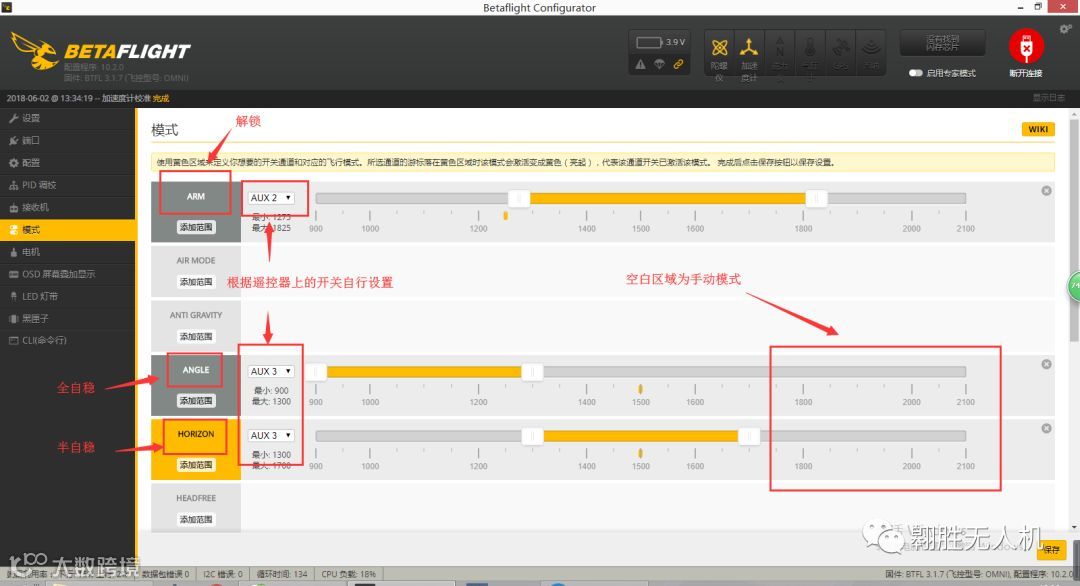
Task: Click the battery voltage indicator icon
Action: (649, 43)
